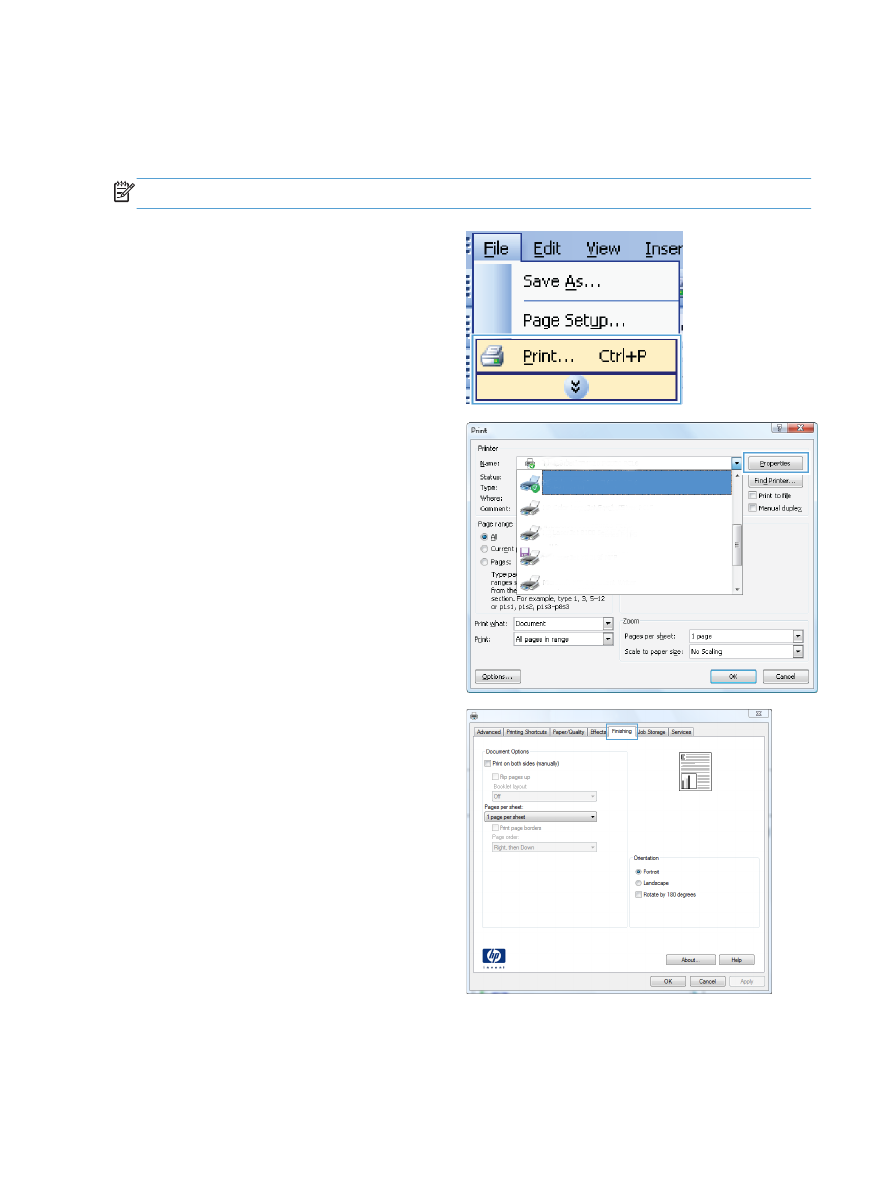The width and height of the screenshot is (893, 1188).
Task: Open the View menu
Action: [x=603, y=249]
